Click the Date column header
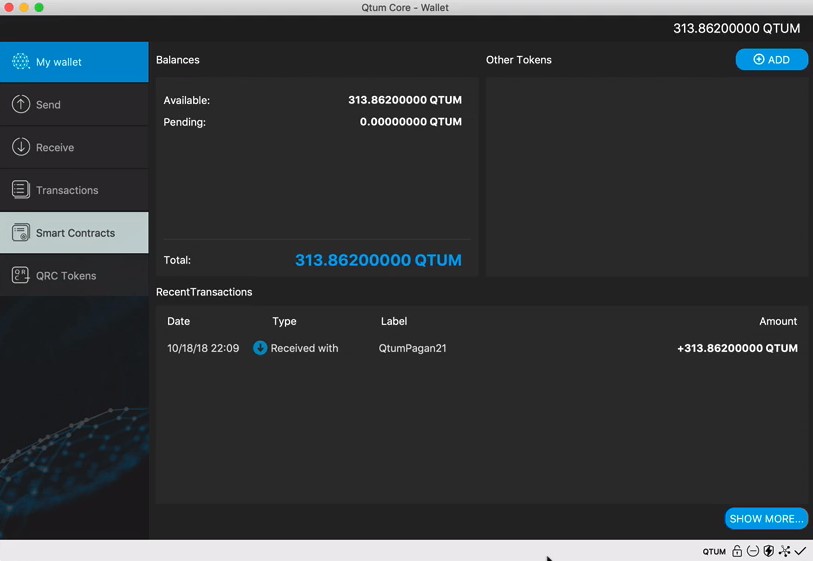This screenshot has height=561, width=813. (178, 321)
